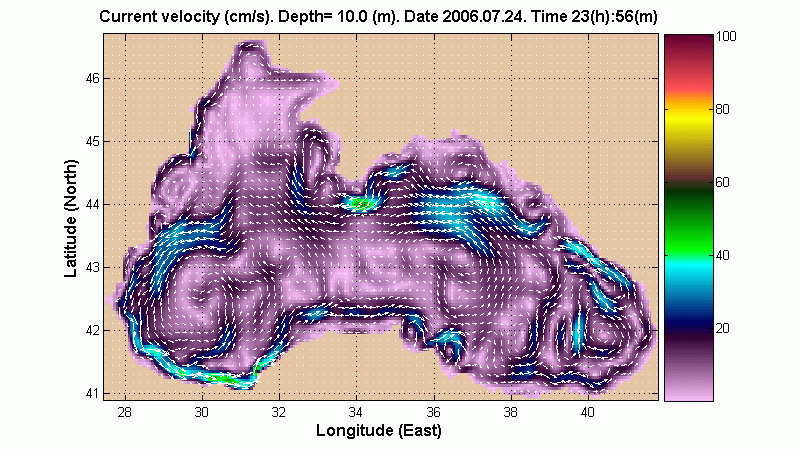Click the latitude tick label '41'
The height and width of the screenshot is (450, 800).
click(x=93, y=393)
